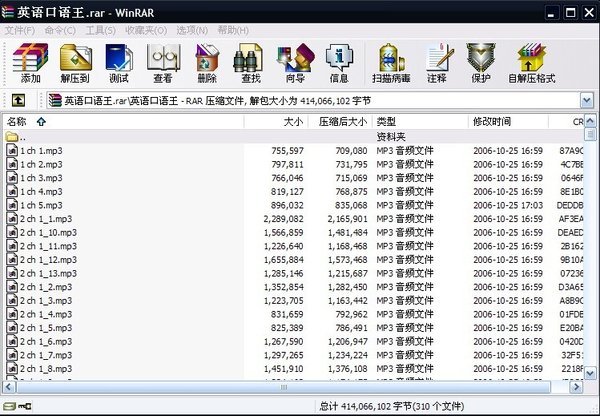Click vertical scrollbar up arrow
This screenshot has height=416, width=600.
click(x=590, y=121)
